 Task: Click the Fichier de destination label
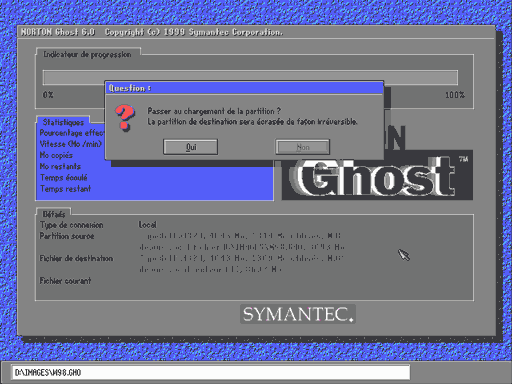[x=76, y=258]
